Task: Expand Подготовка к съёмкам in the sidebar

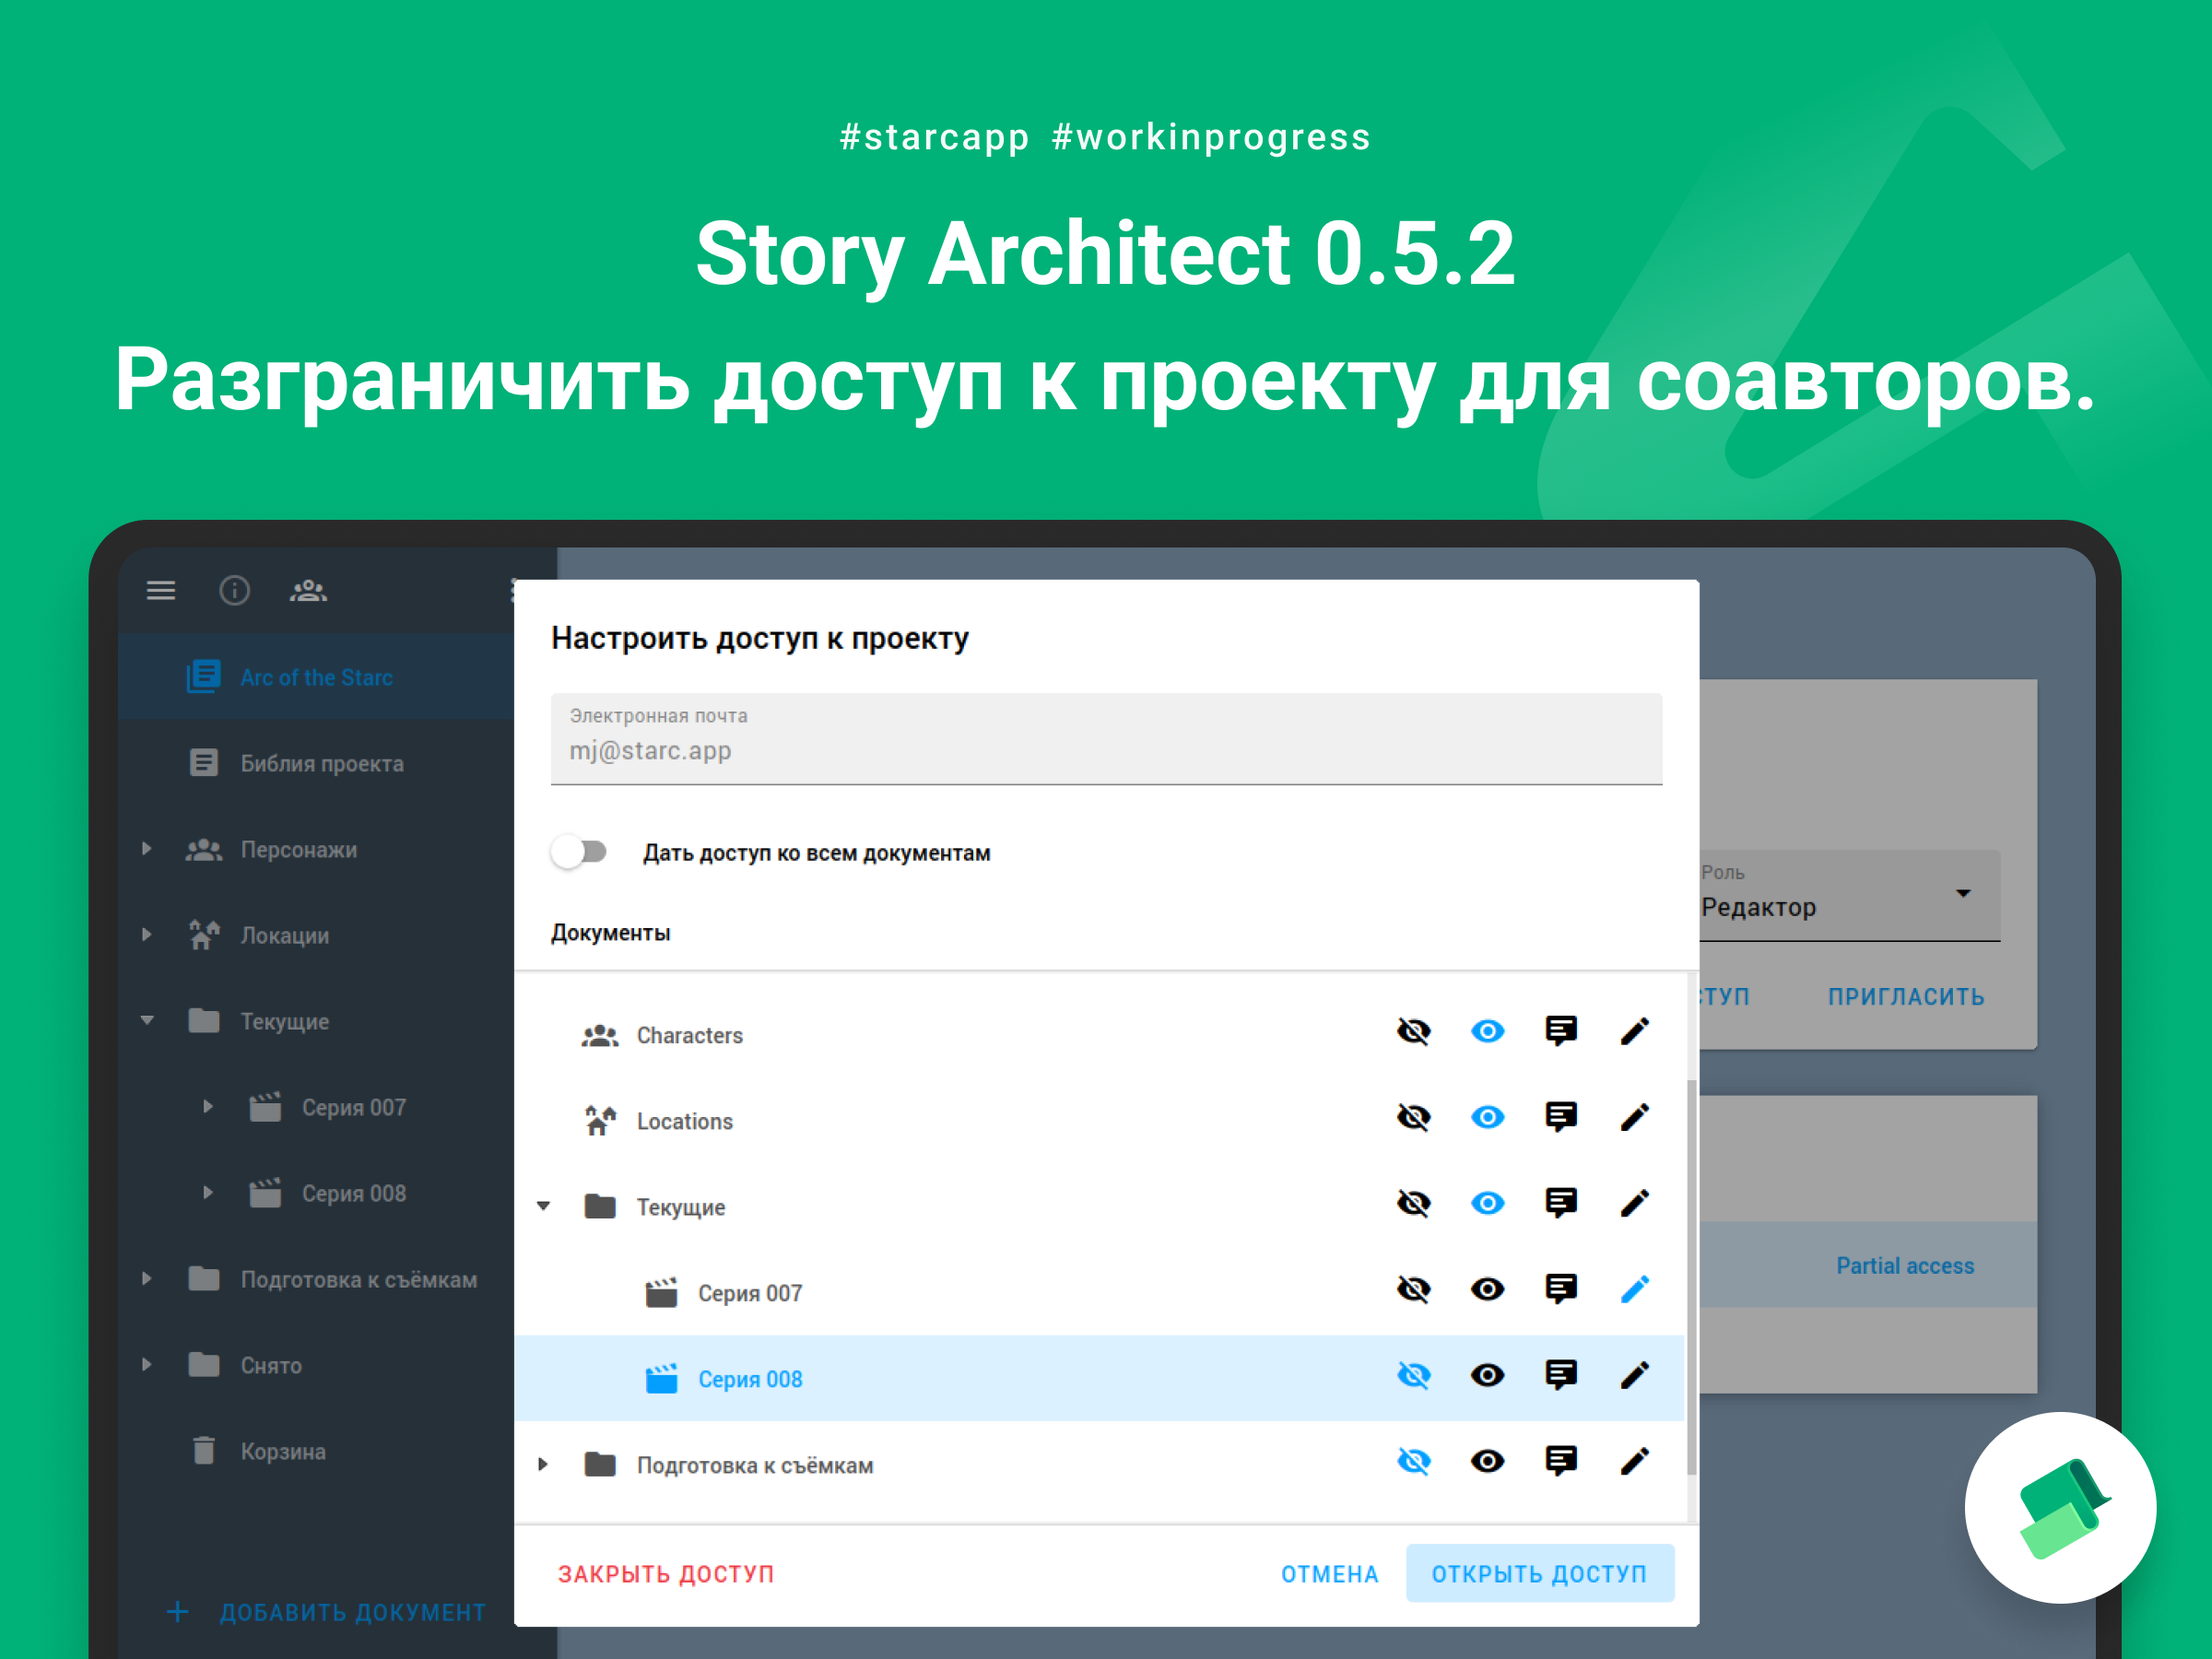Action: (x=147, y=1279)
